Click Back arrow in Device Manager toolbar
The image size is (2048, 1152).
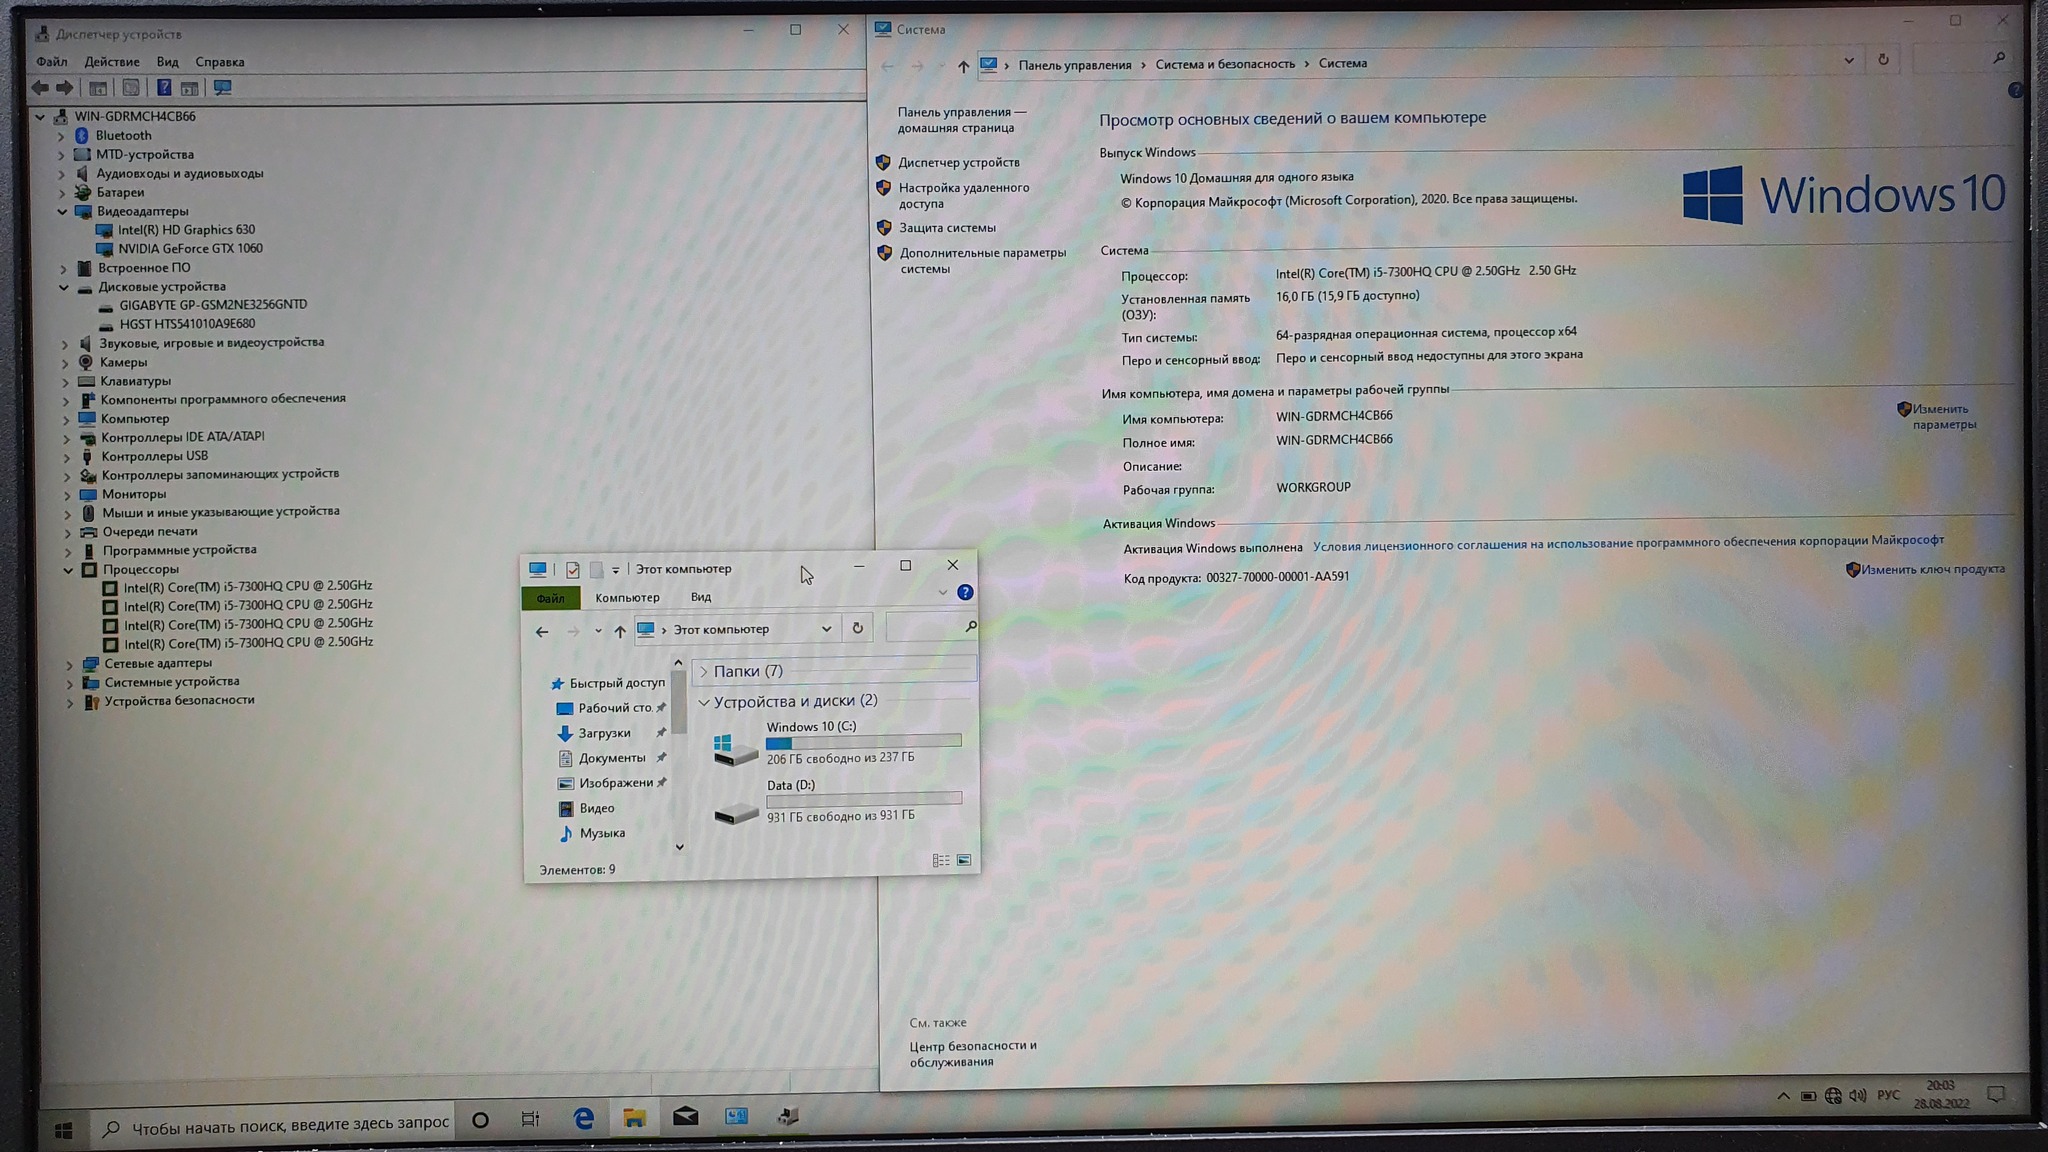point(40,88)
